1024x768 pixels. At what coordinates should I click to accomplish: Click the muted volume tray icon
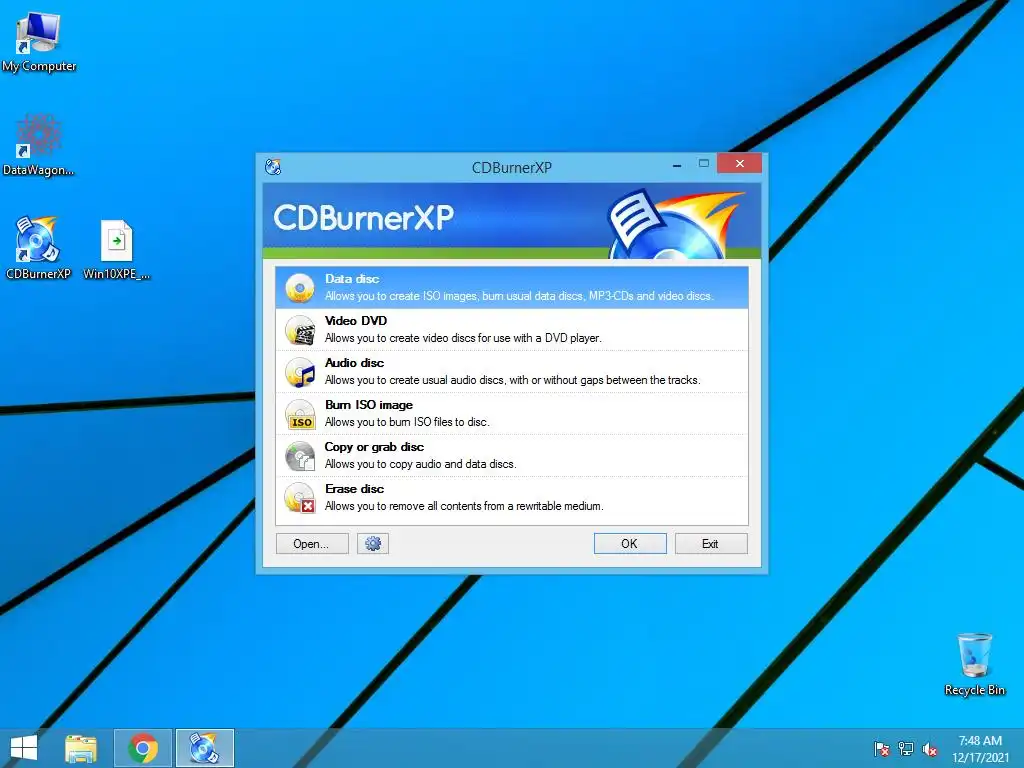click(930, 749)
